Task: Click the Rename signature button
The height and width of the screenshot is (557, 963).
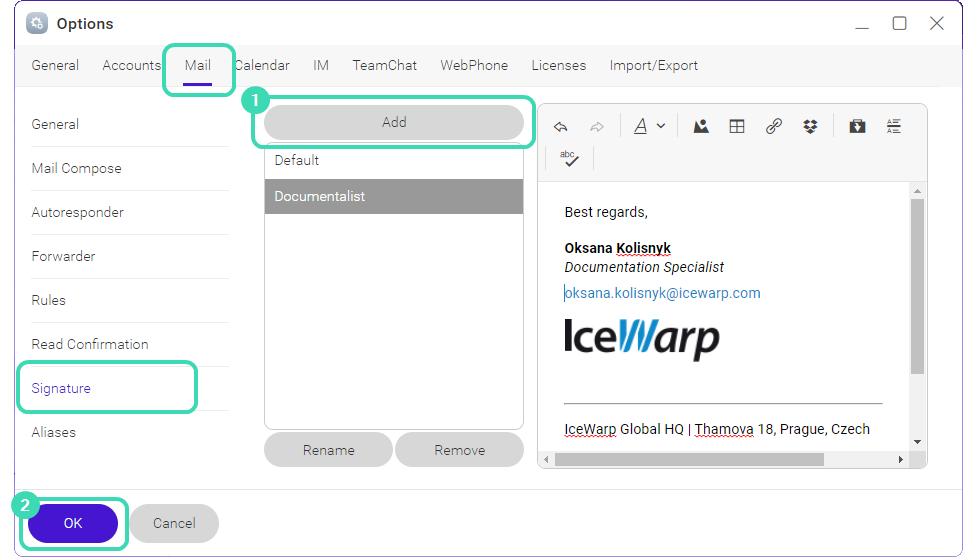Action: coord(328,450)
